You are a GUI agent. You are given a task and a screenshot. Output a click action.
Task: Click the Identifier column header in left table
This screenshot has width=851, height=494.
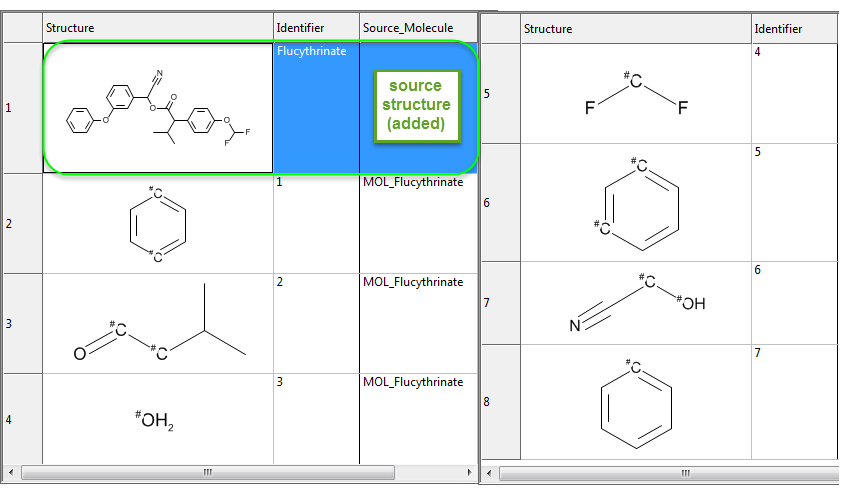click(x=316, y=28)
